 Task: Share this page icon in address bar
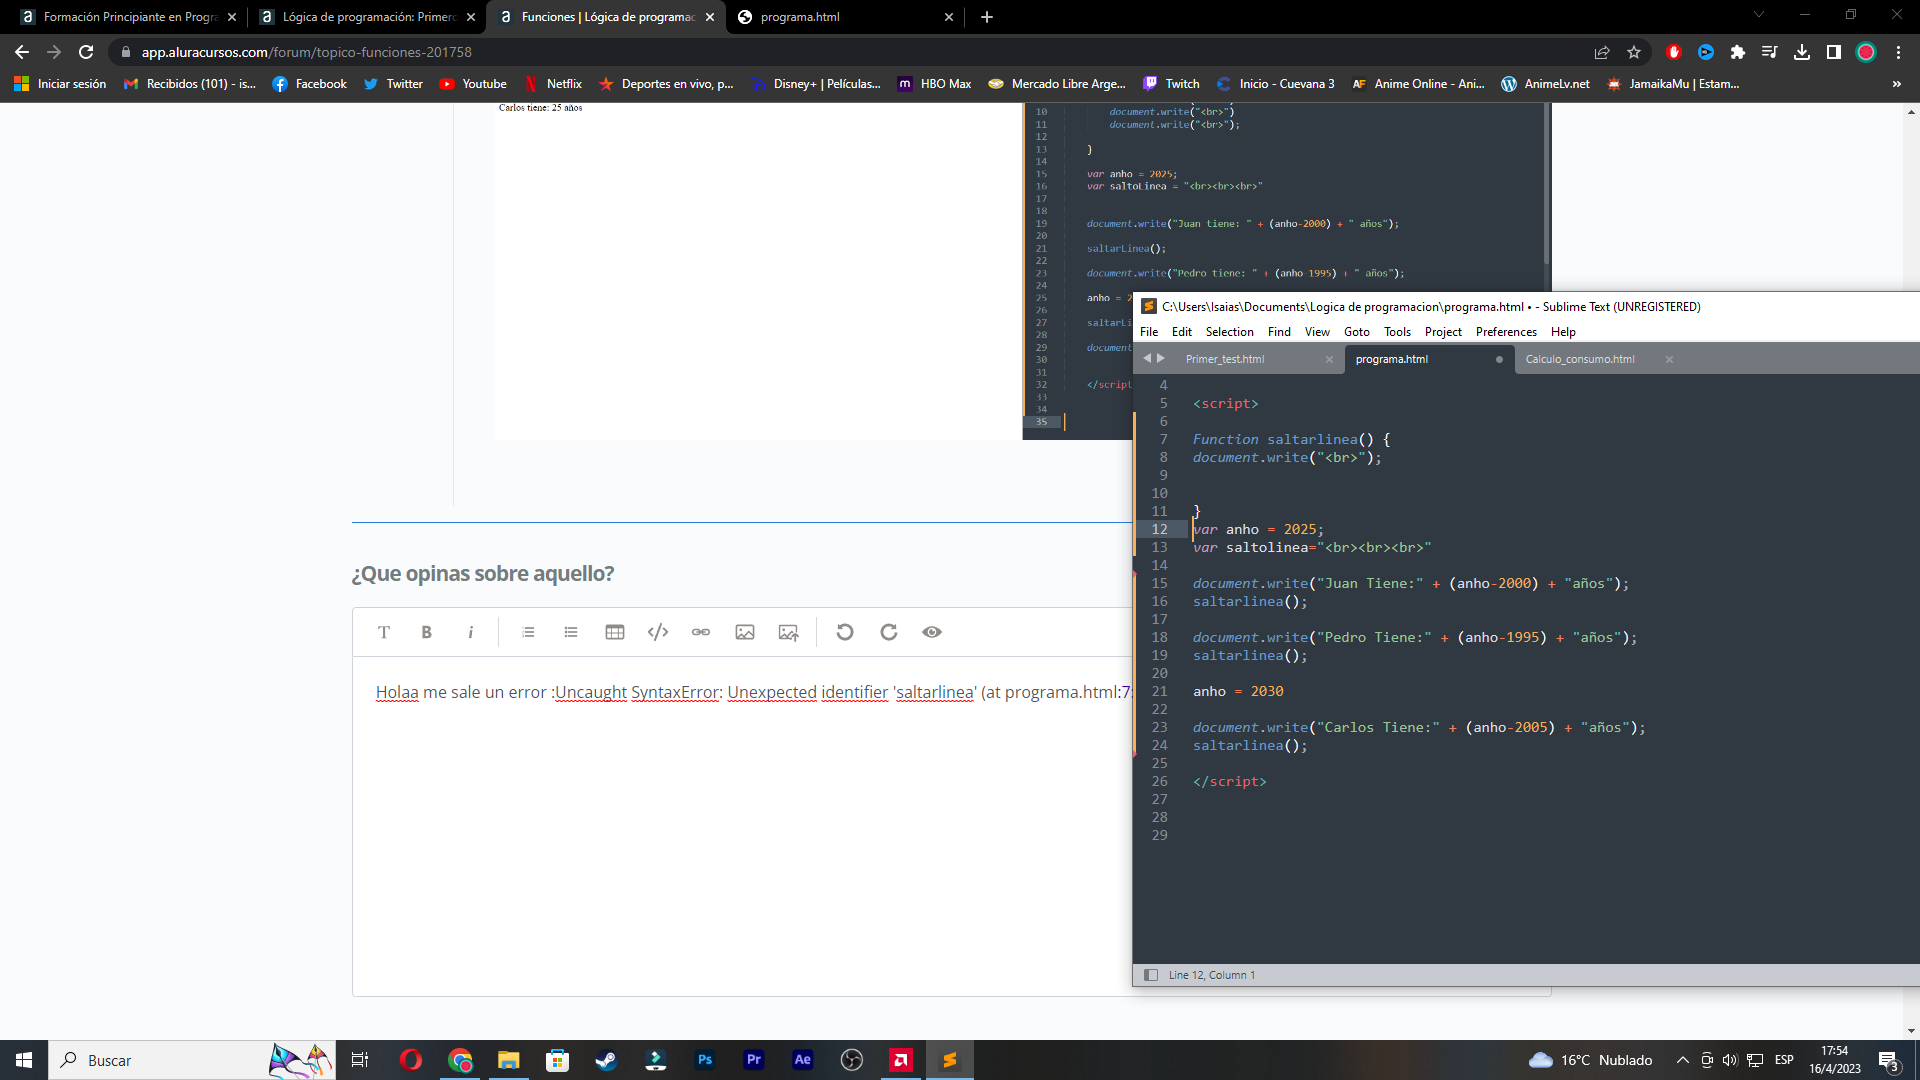[x=1602, y=52]
